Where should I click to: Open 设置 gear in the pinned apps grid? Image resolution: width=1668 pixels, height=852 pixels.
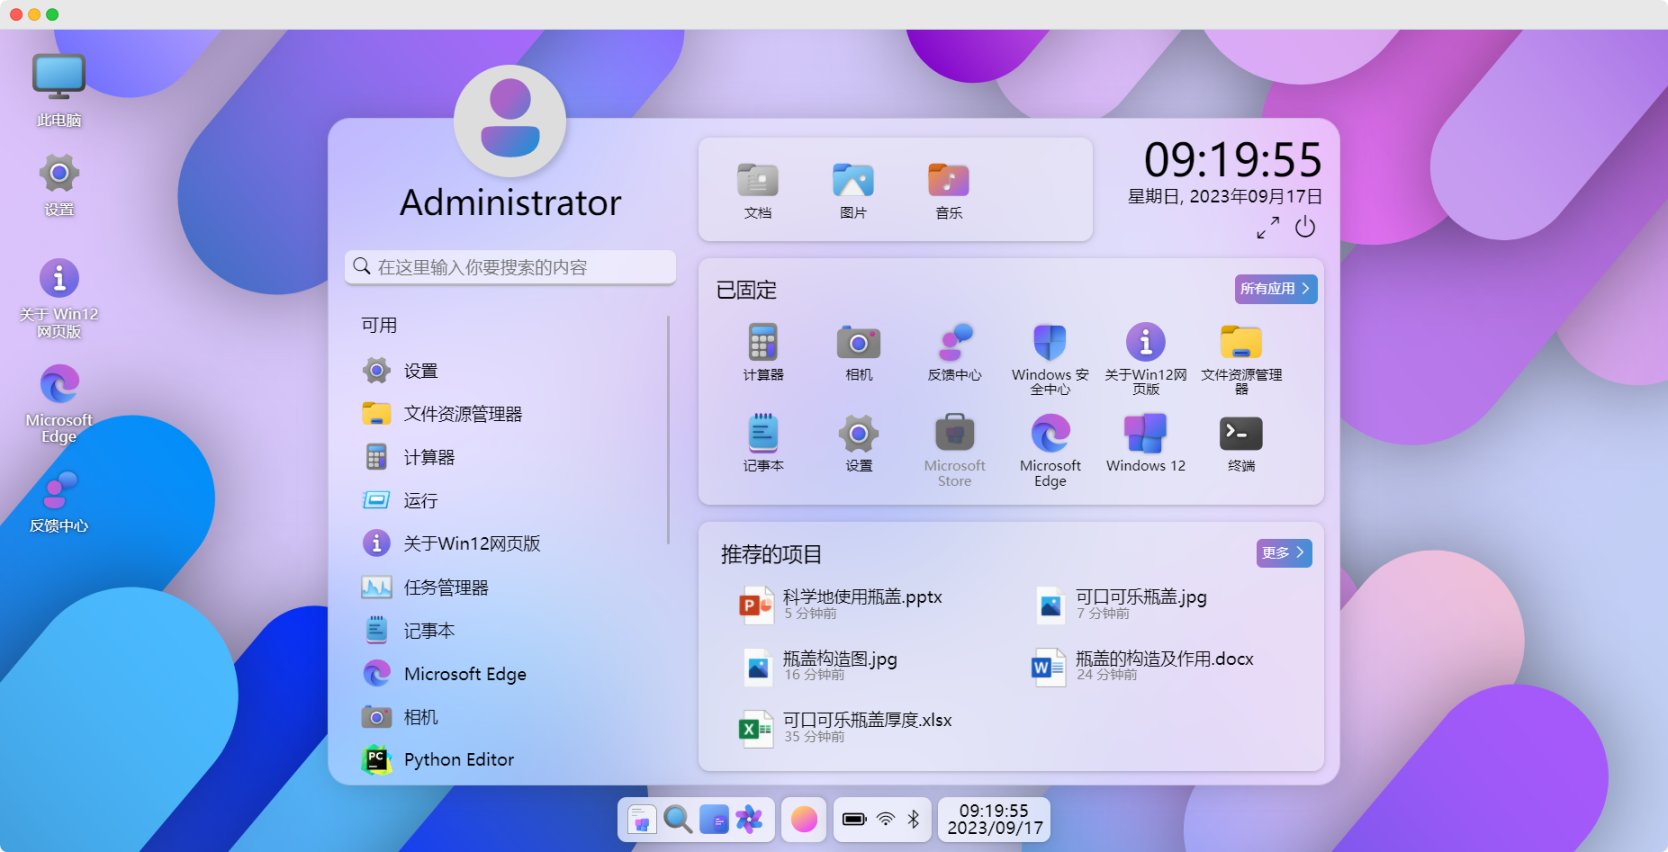pos(858,443)
